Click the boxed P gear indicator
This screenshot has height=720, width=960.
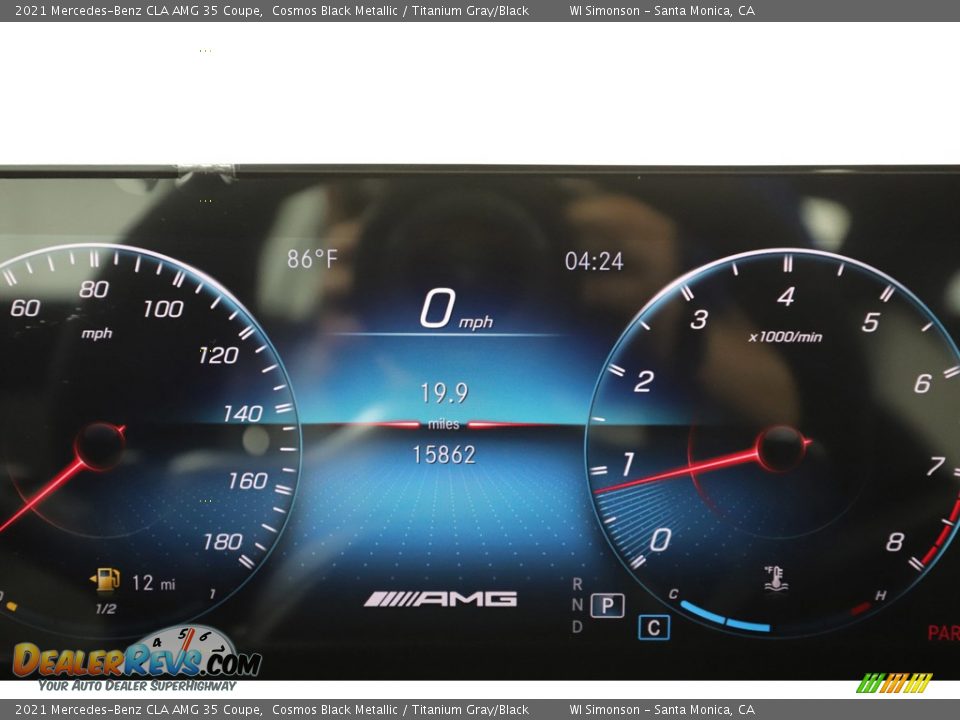coord(607,606)
